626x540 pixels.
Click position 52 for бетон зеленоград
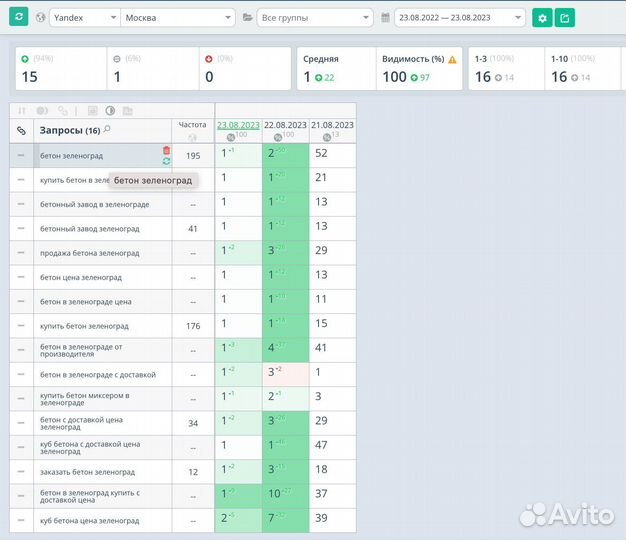tap(321, 153)
